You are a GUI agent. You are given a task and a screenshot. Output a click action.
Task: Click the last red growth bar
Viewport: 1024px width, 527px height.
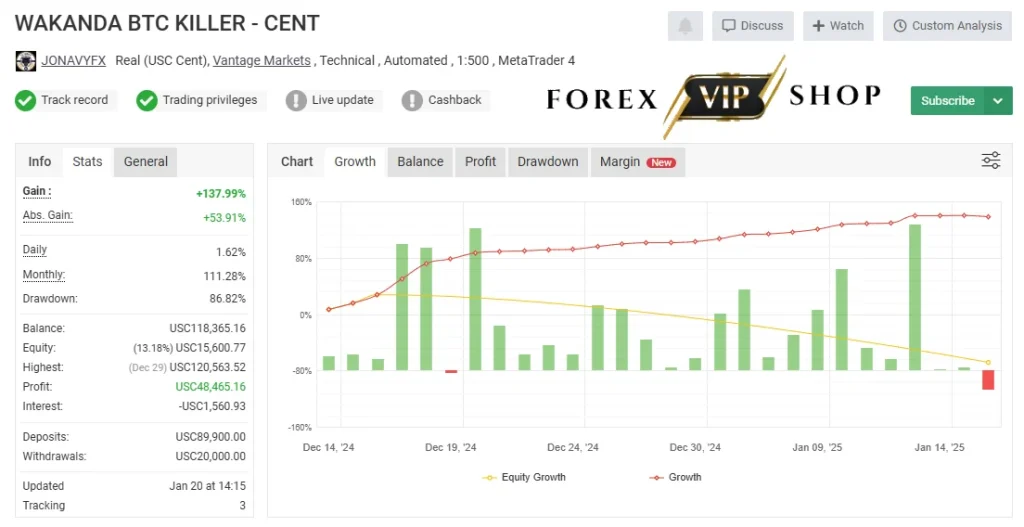(988, 380)
